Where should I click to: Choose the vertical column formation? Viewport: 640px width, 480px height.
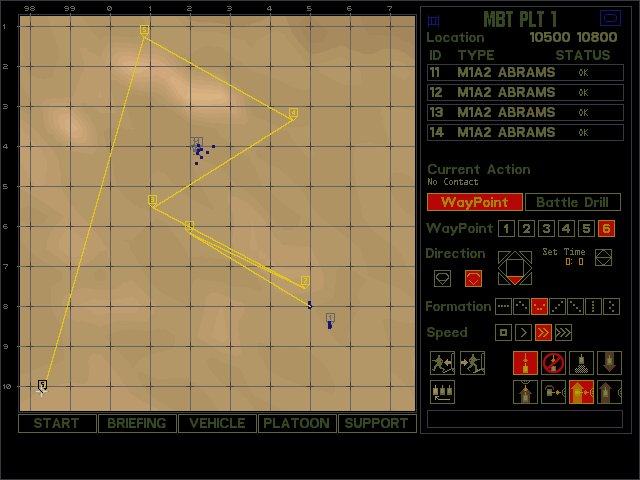click(594, 307)
